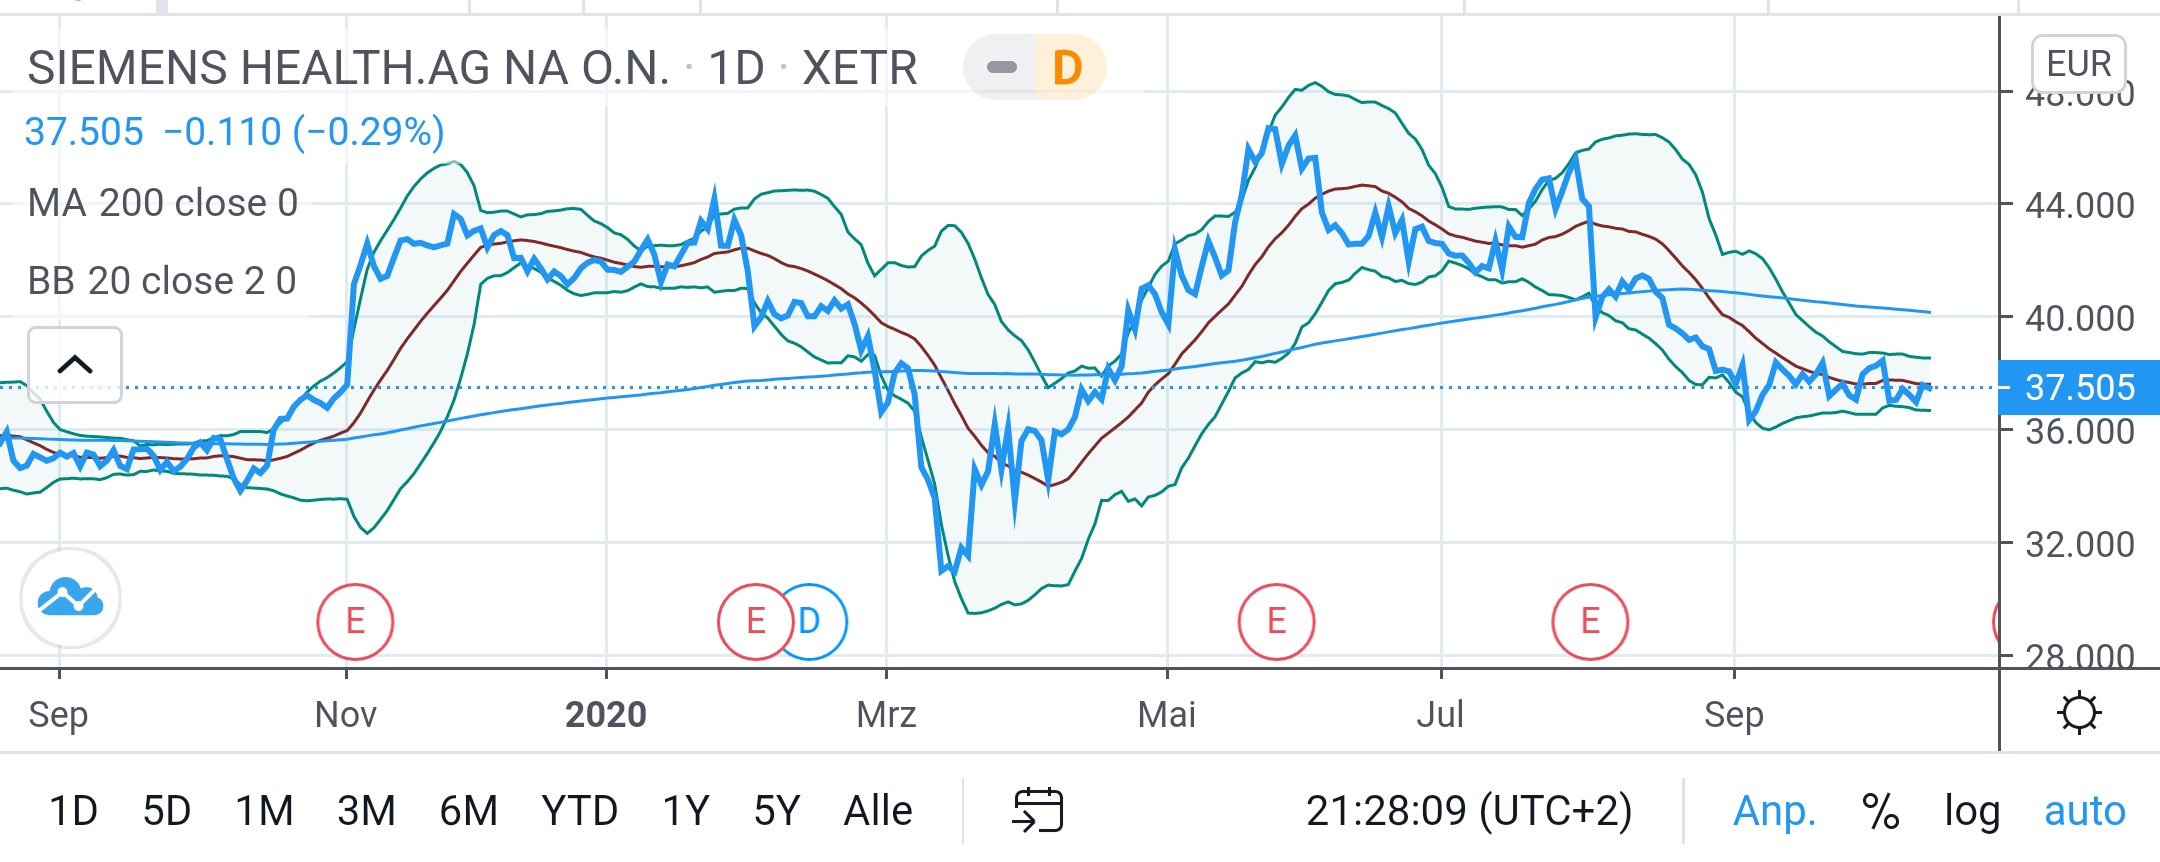Switch to the 5Y time range
The height and width of the screenshot is (862, 2160).
(x=776, y=811)
